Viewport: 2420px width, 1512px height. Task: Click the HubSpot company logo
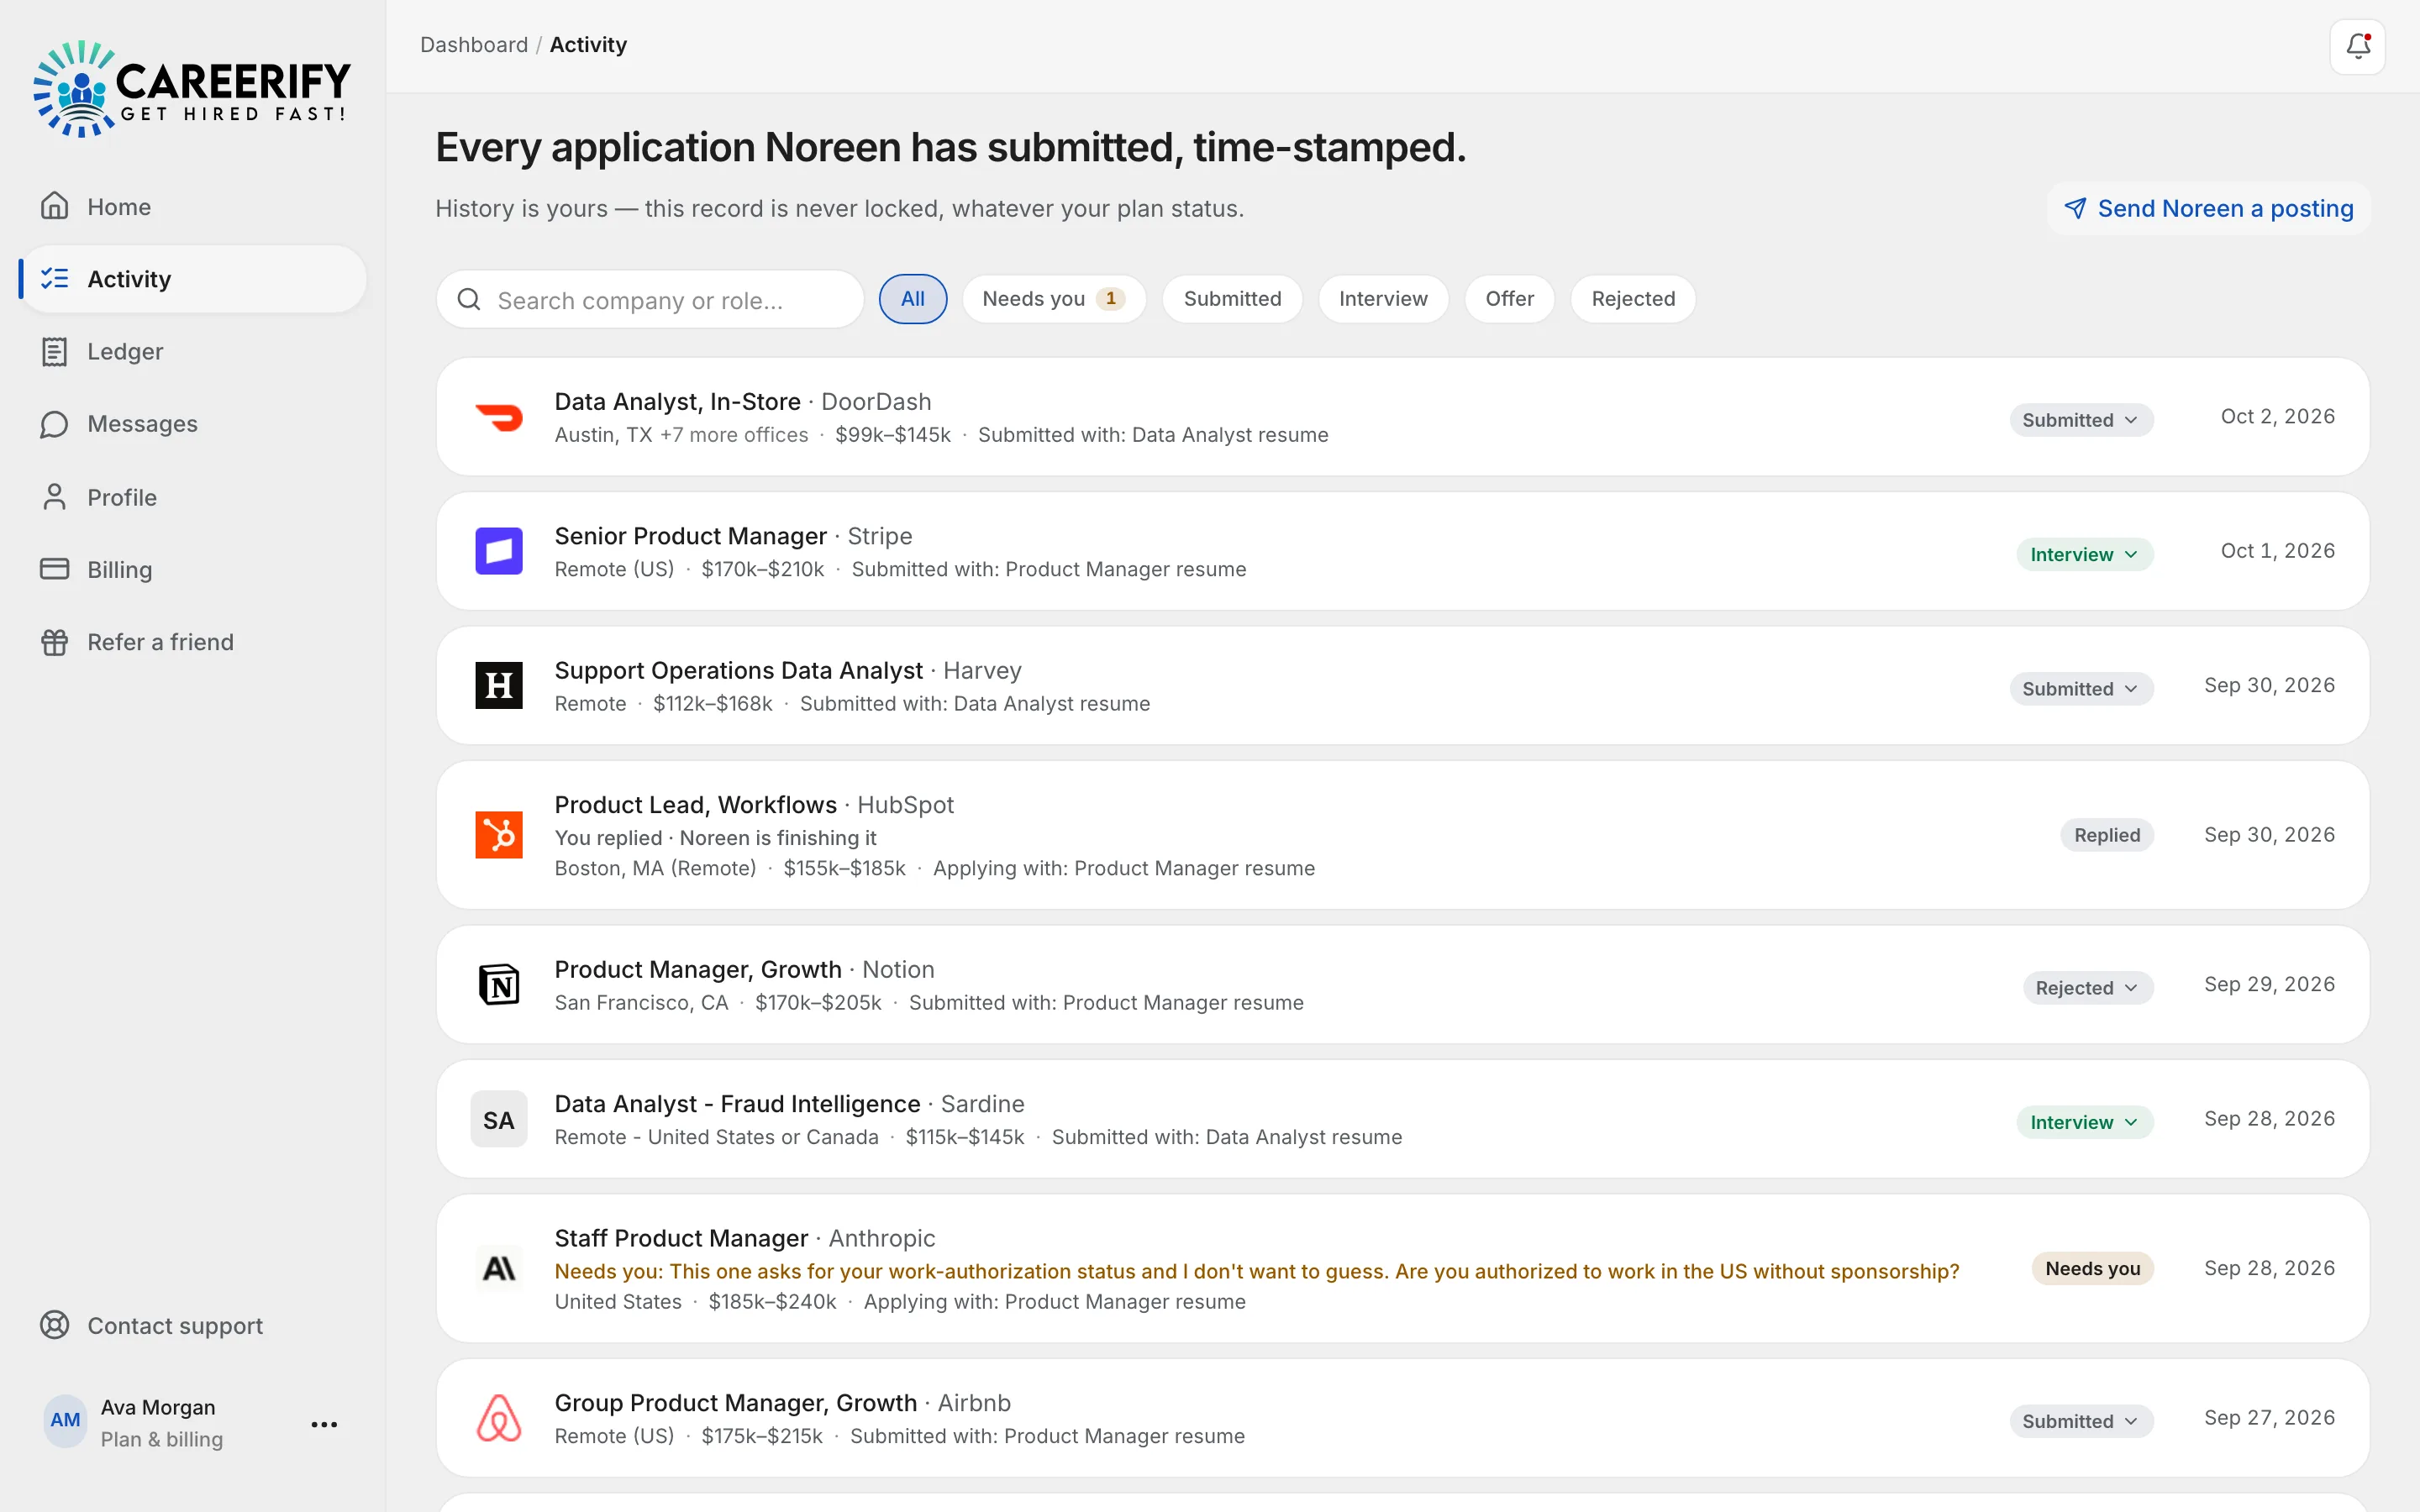499,835
